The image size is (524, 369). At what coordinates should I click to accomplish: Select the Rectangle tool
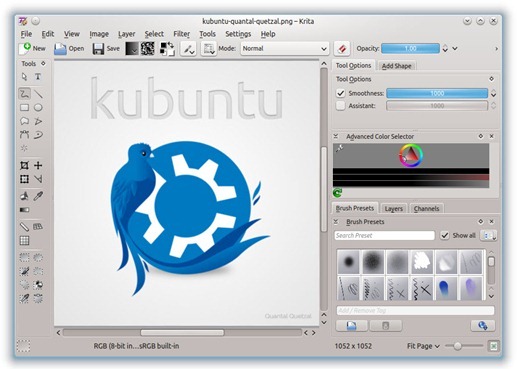24,108
